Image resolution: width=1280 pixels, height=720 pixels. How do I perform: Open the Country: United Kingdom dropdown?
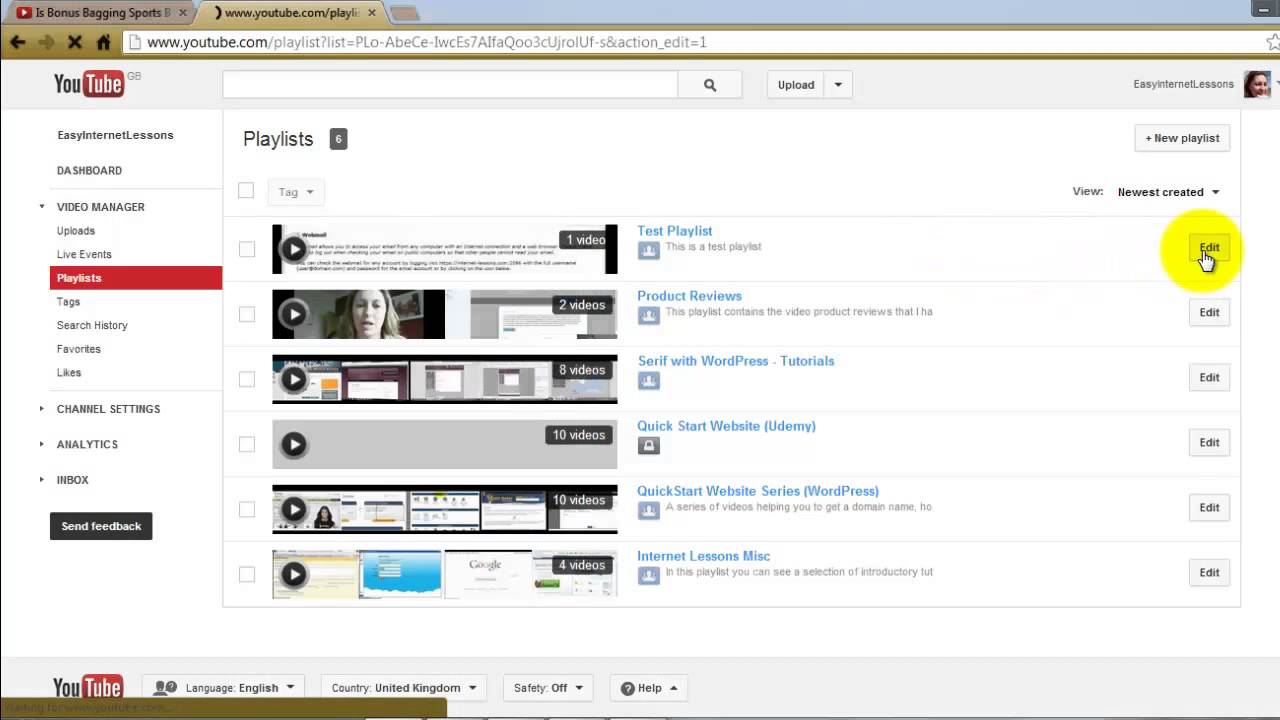(x=403, y=688)
